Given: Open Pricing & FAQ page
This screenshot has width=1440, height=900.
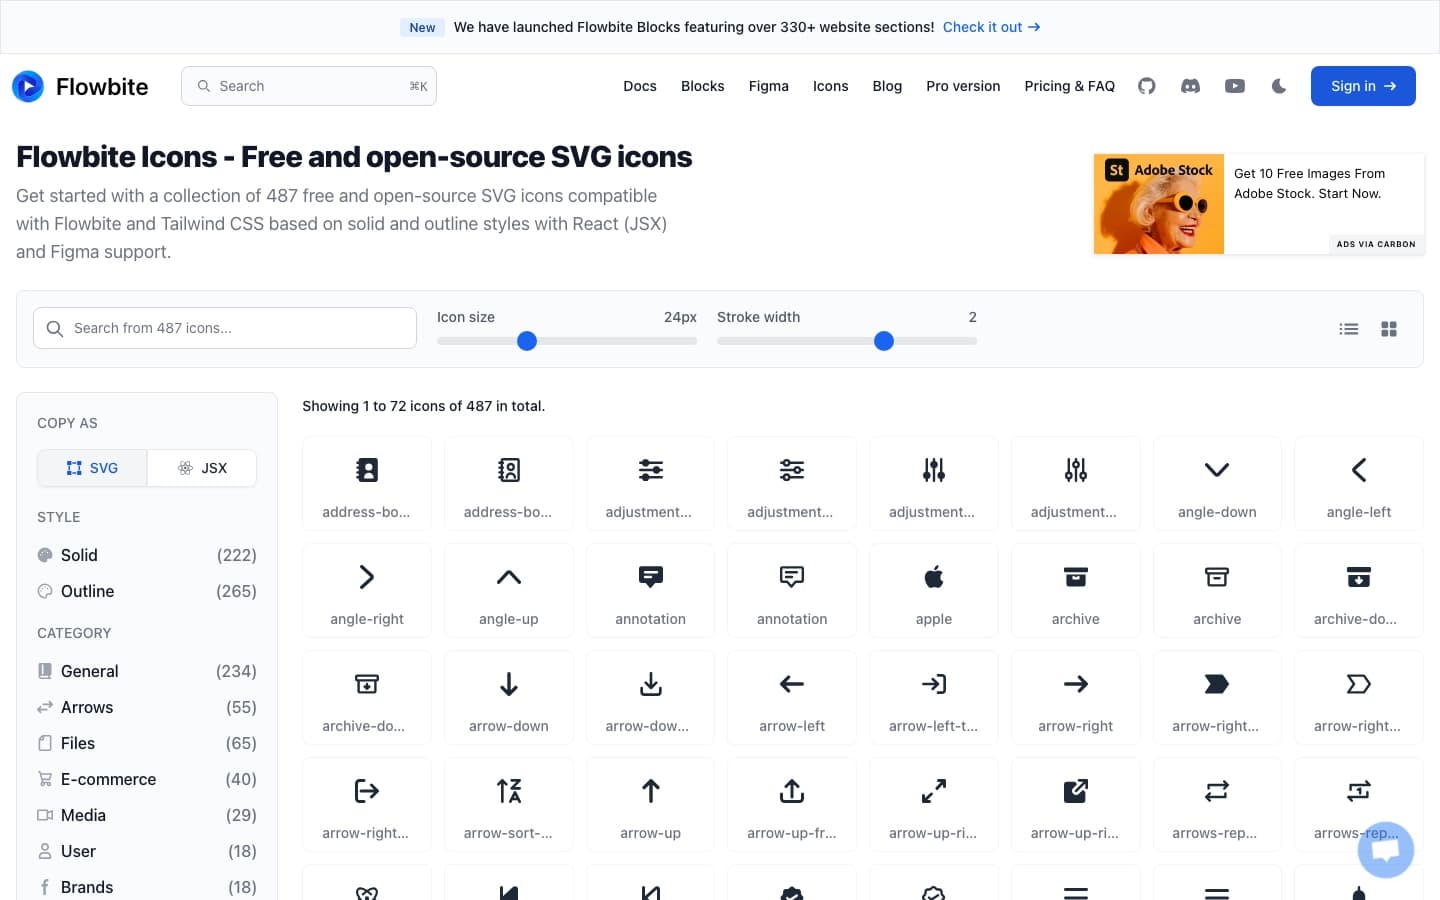Looking at the screenshot, I should pyautogui.click(x=1070, y=86).
